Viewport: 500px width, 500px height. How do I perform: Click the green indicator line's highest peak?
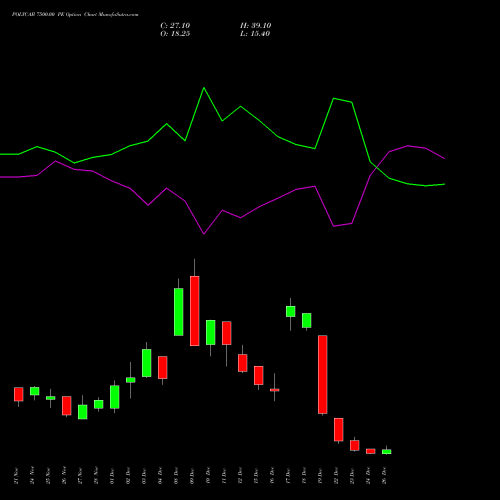point(204,88)
